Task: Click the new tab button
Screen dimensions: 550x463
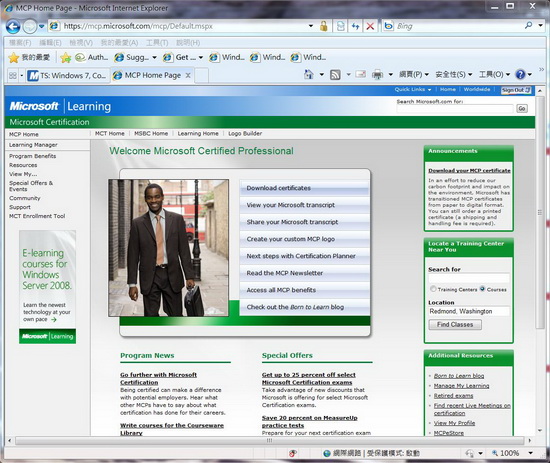Action: coord(201,75)
